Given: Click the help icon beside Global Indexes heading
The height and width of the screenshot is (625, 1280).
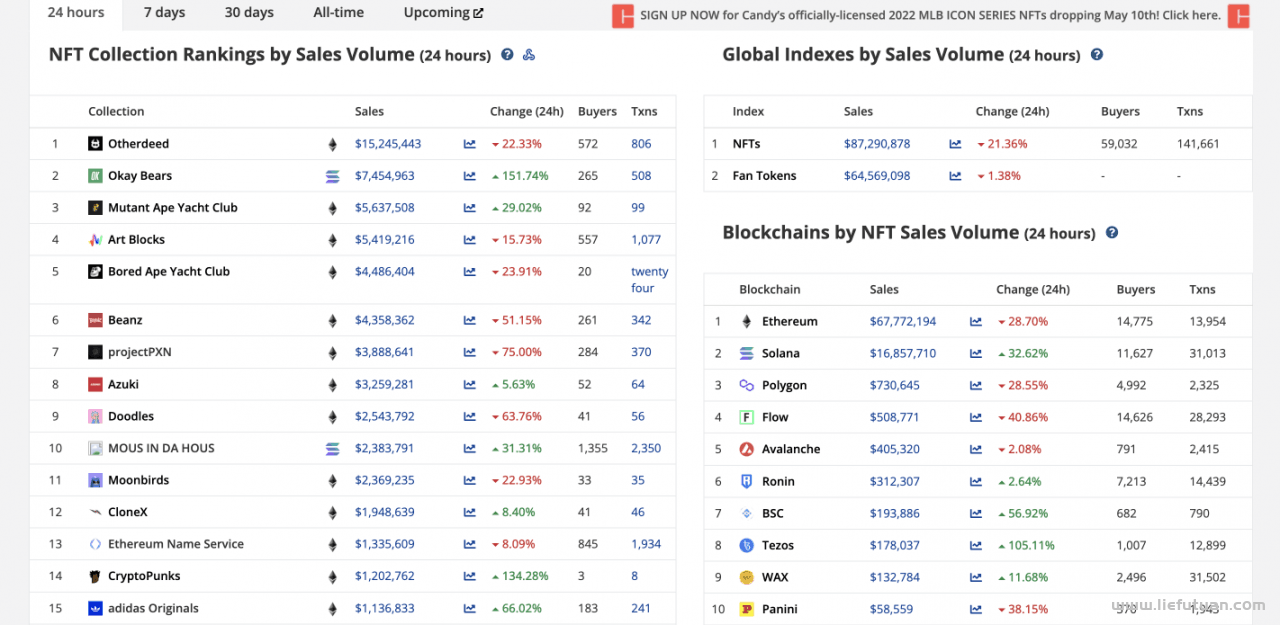Looking at the screenshot, I should coord(1097,55).
